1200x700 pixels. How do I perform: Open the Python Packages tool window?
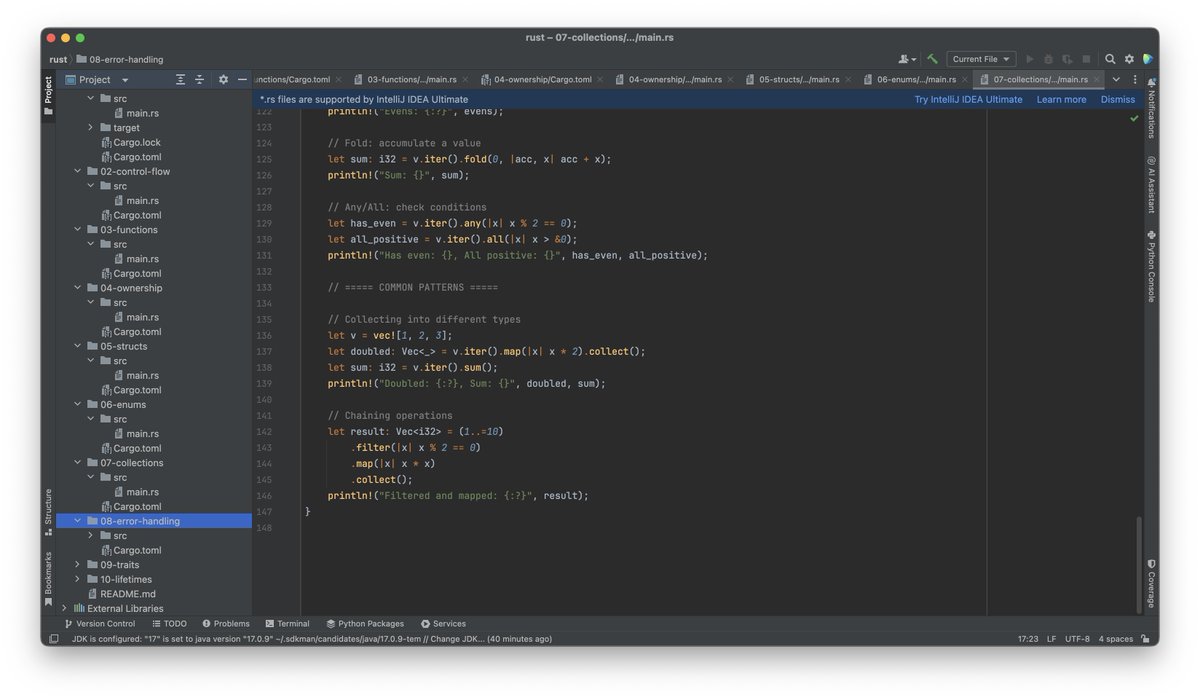[x=365, y=623]
